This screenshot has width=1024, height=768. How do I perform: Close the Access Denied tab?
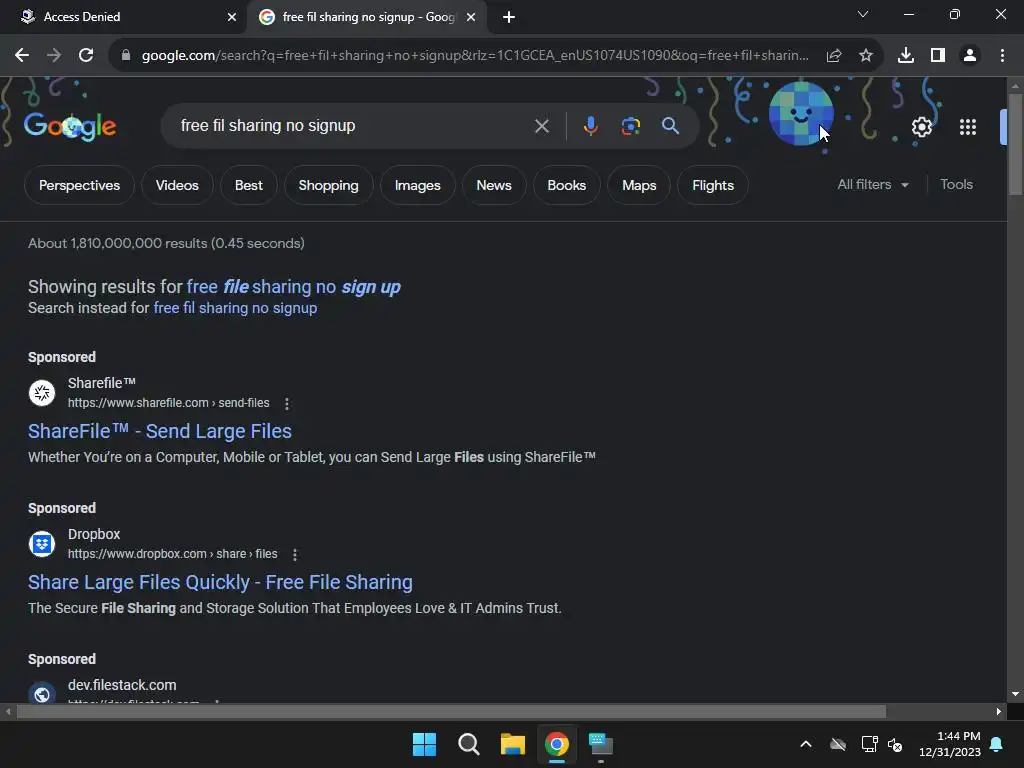click(x=232, y=17)
